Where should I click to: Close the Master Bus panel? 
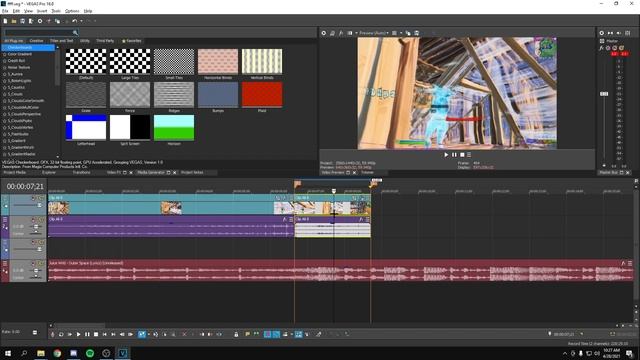(628, 173)
